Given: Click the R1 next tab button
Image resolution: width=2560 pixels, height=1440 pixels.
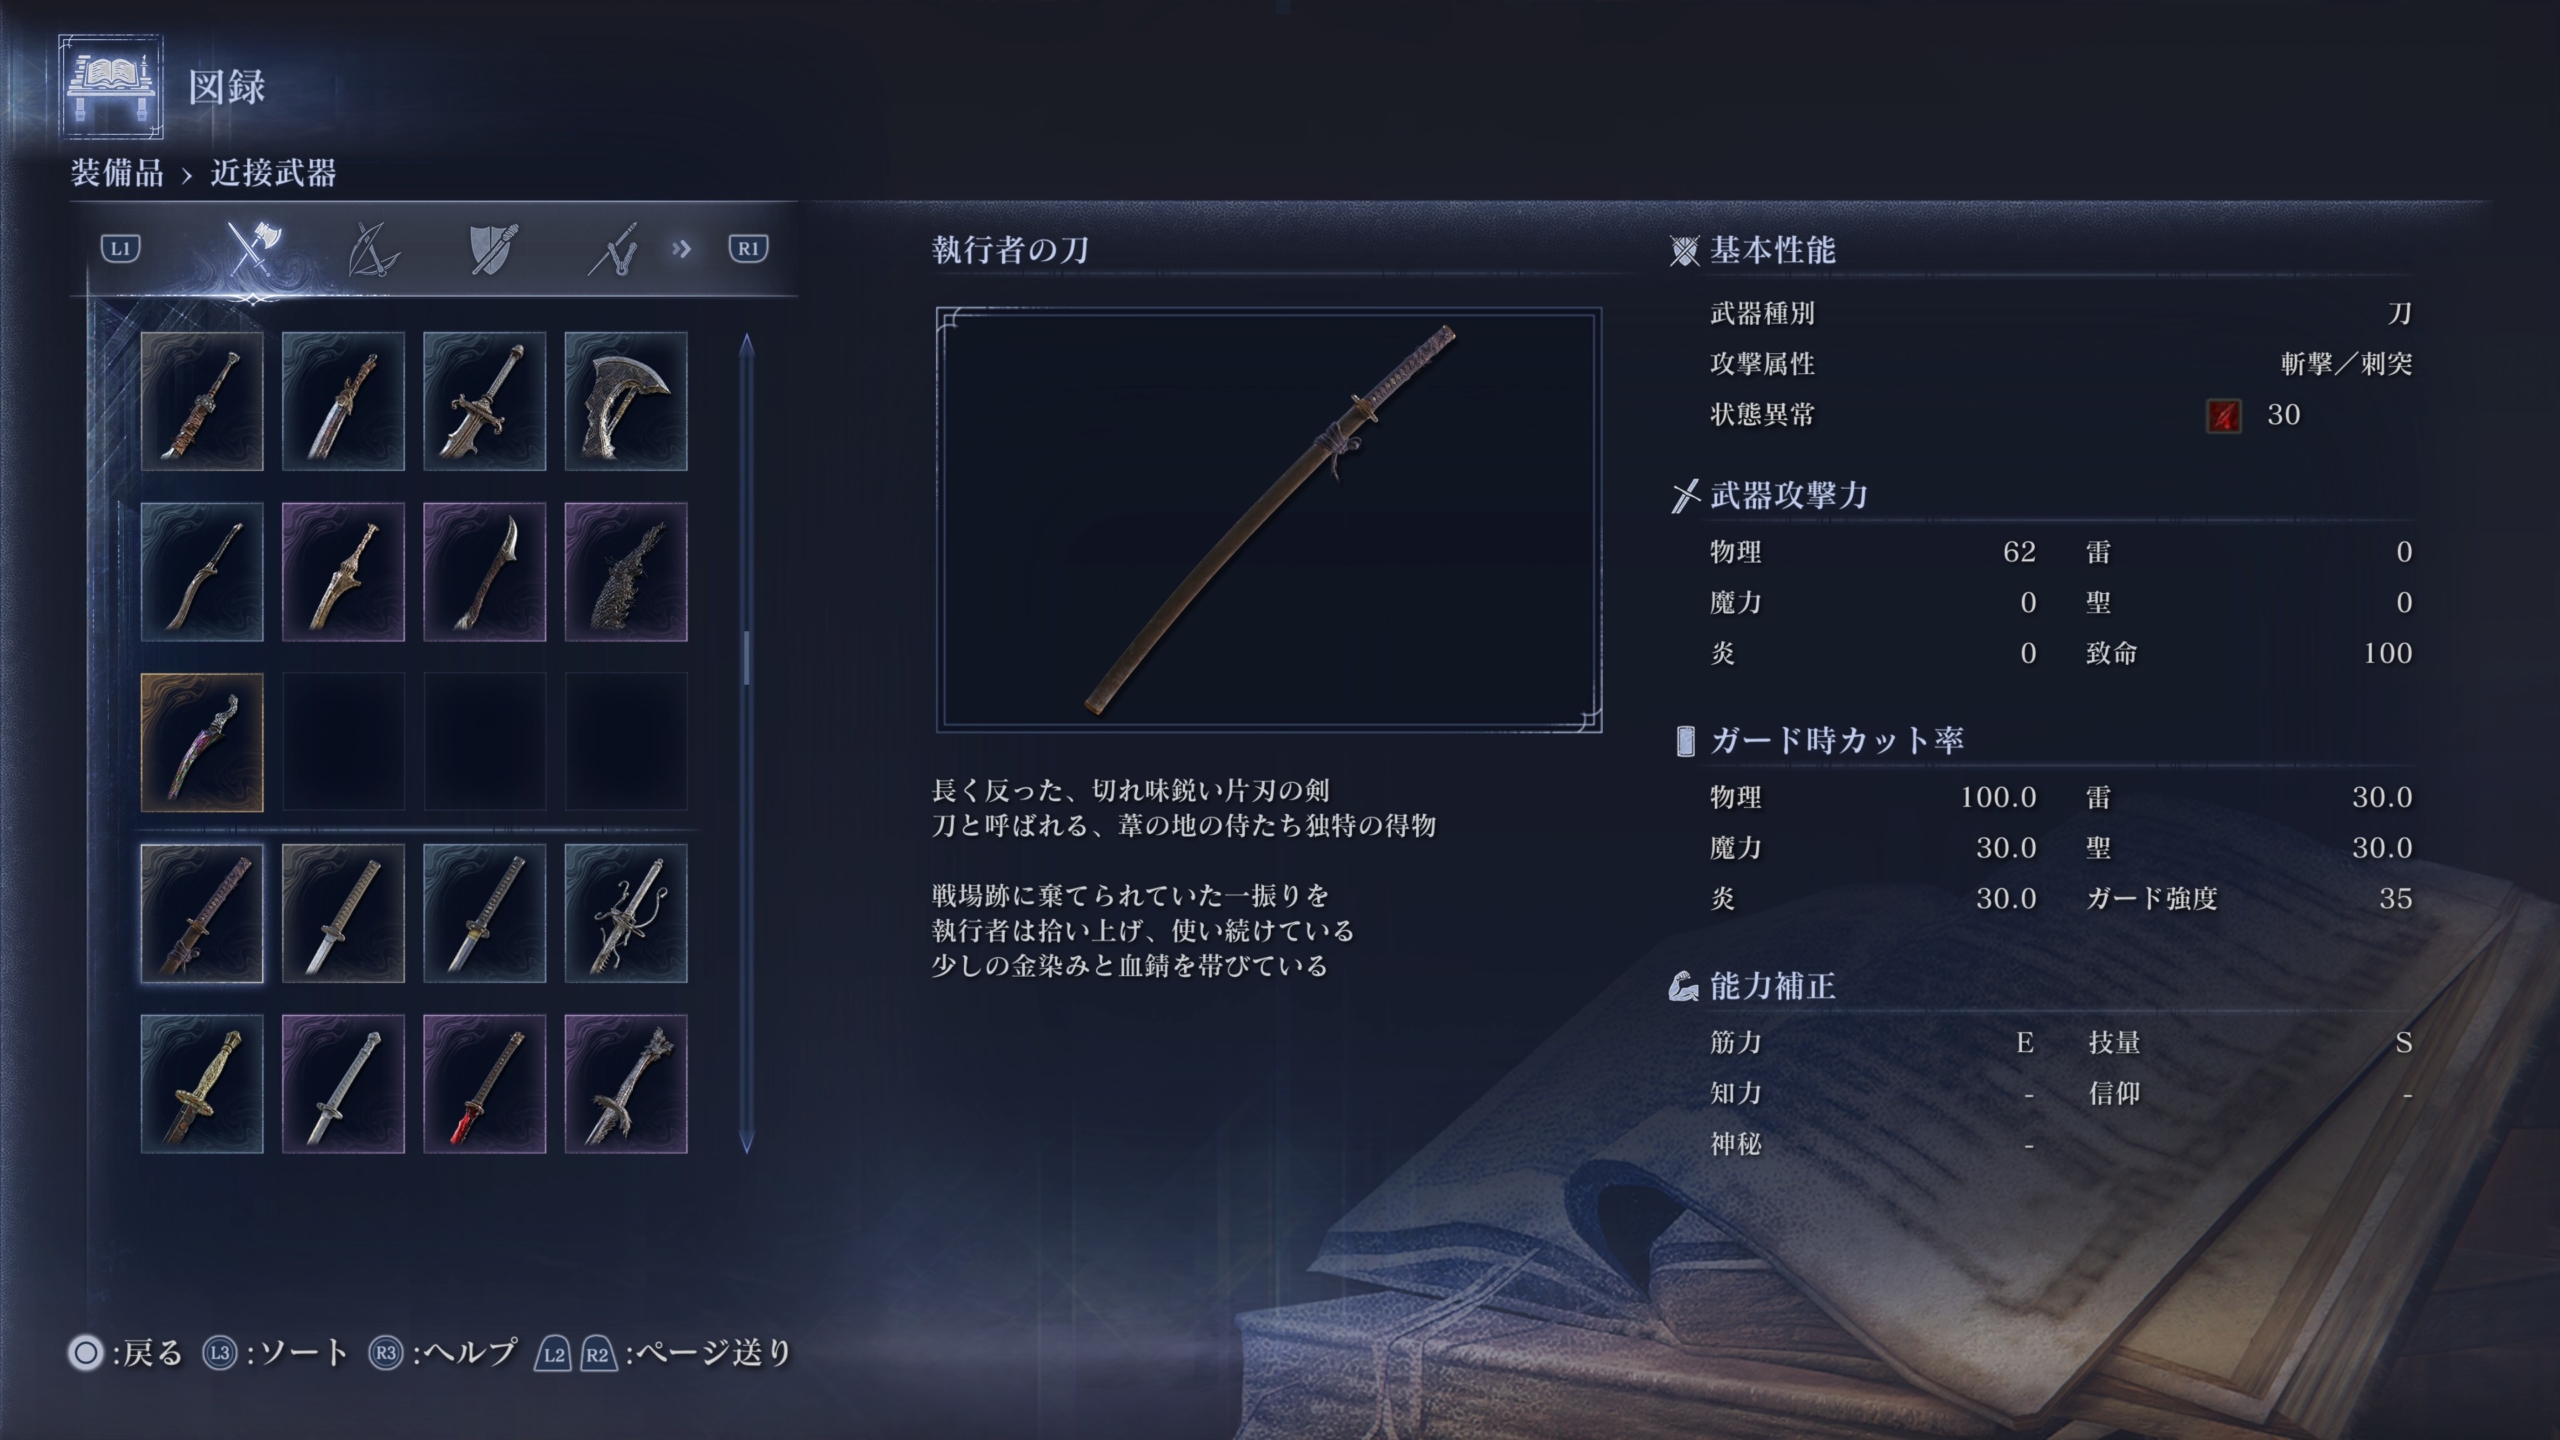Looking at the screenshot, I should 748,249.
